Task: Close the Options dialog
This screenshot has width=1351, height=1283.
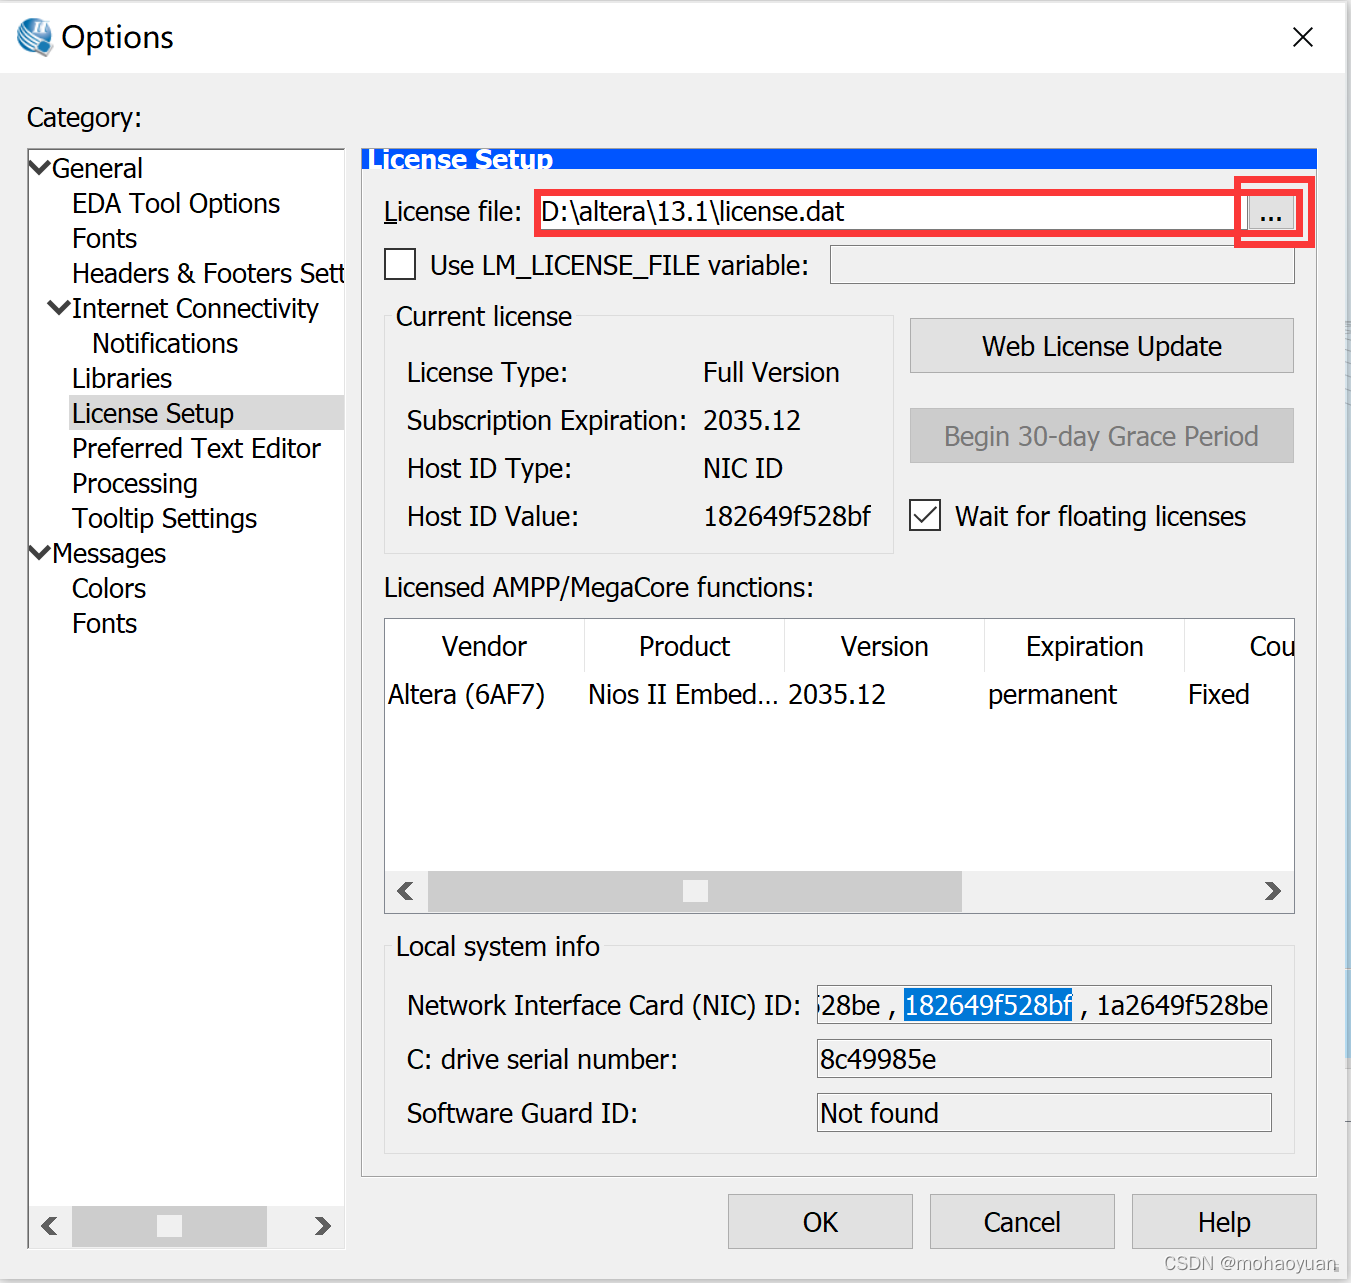Action: (1303, 37)
